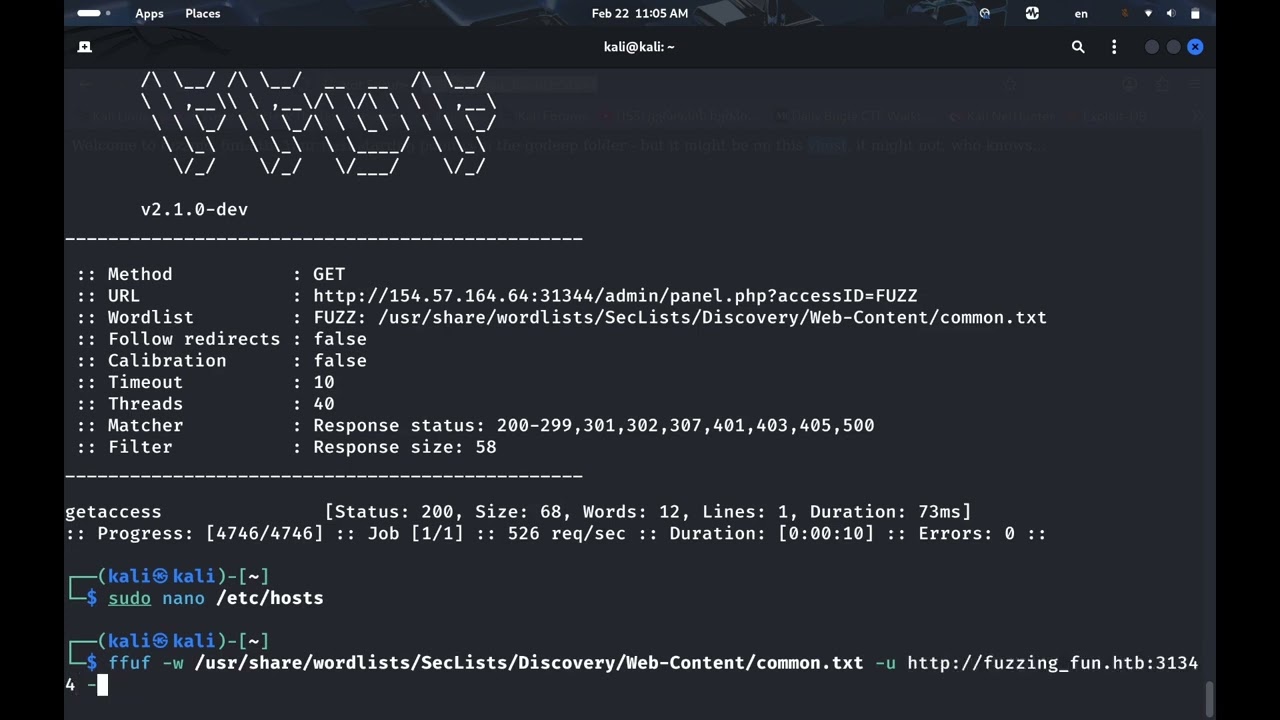Click the terminal vertical scrollbar handle

coord(1209,699)
